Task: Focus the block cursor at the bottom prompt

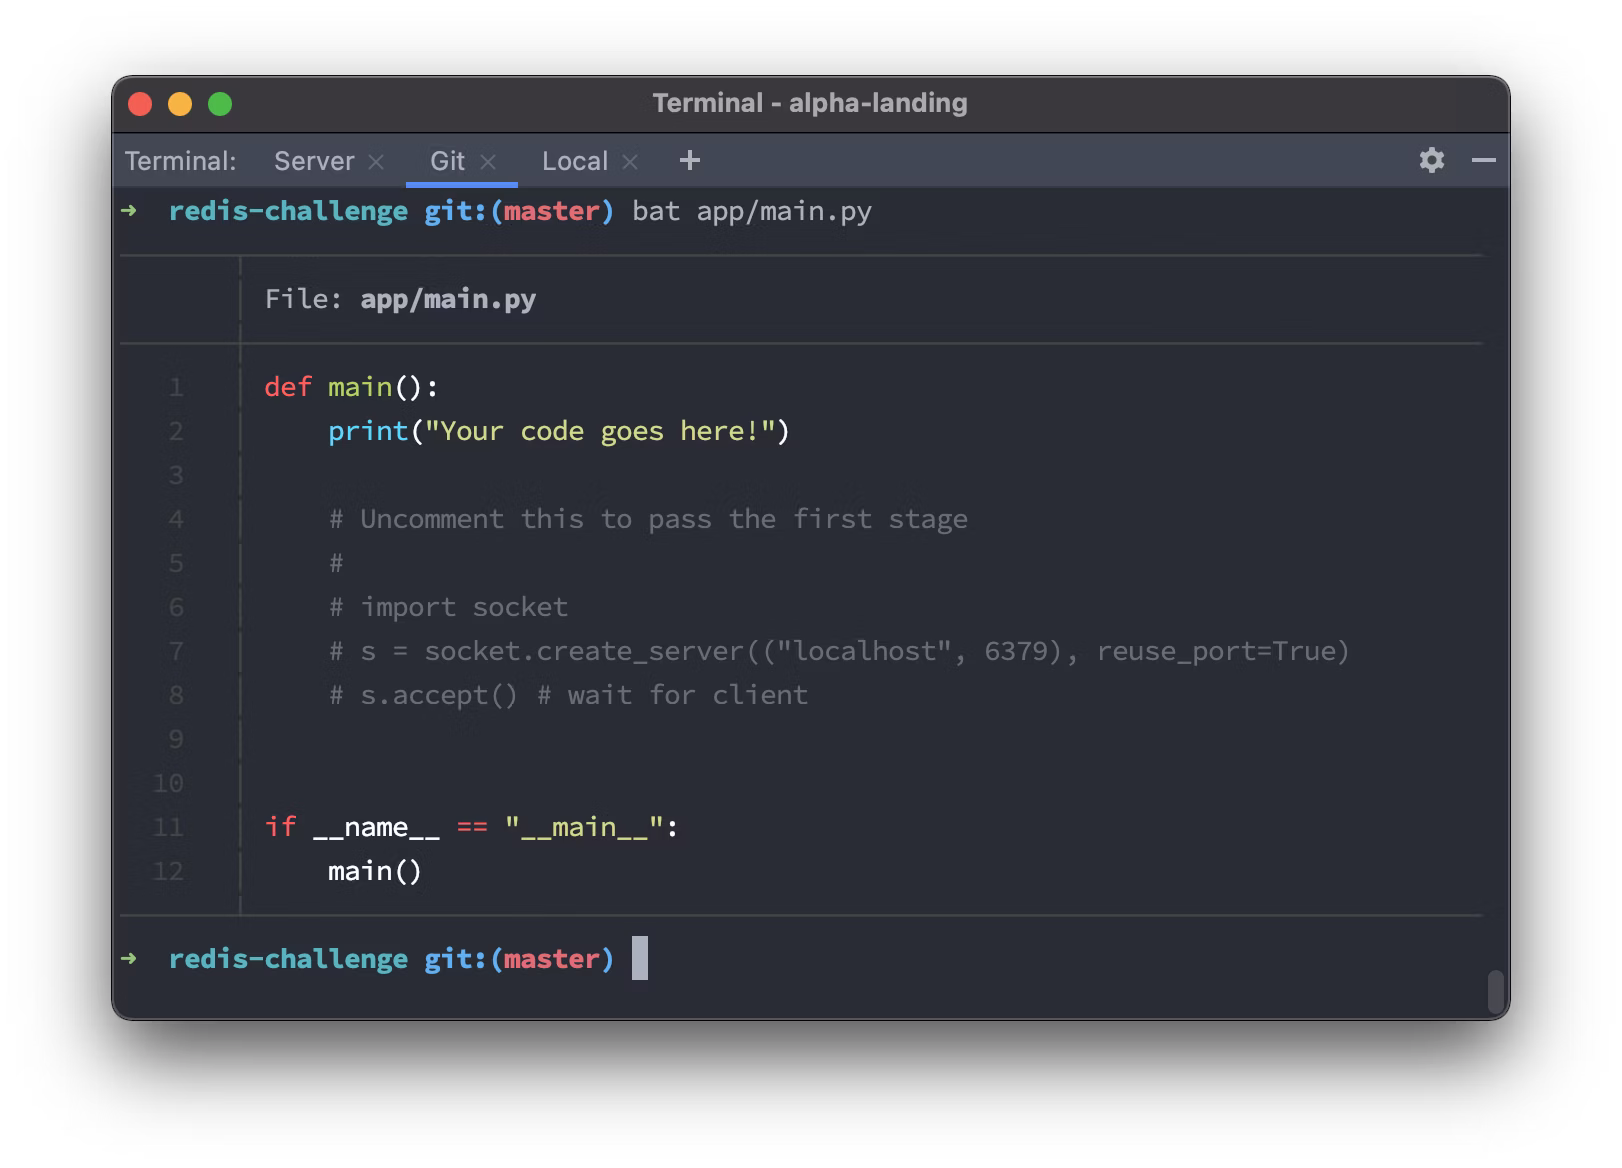Action: pos(640,958)
